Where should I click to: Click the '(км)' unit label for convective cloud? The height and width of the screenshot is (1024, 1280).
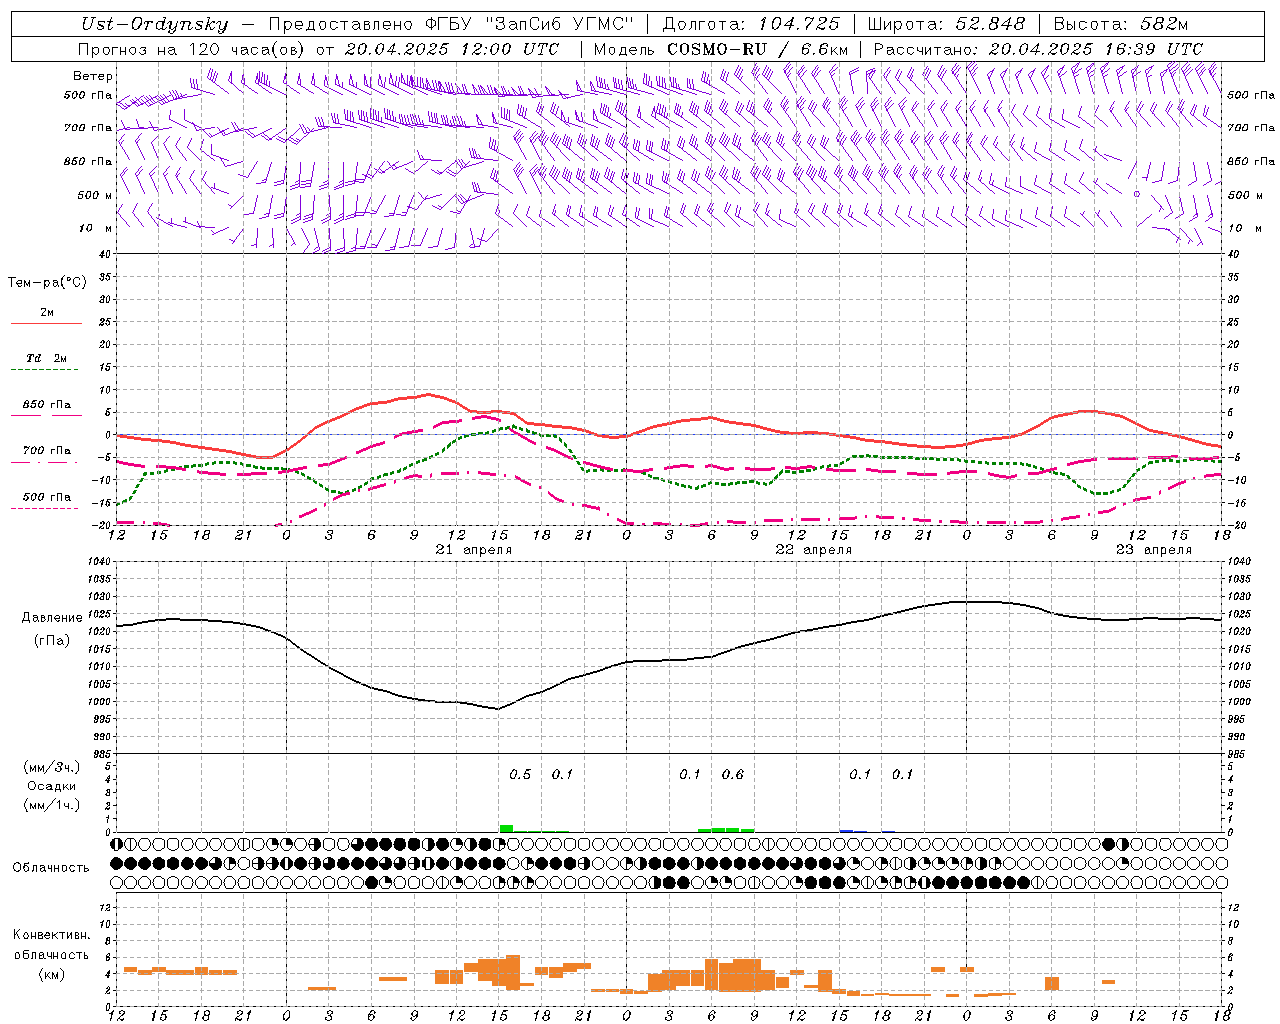point(52,974)
